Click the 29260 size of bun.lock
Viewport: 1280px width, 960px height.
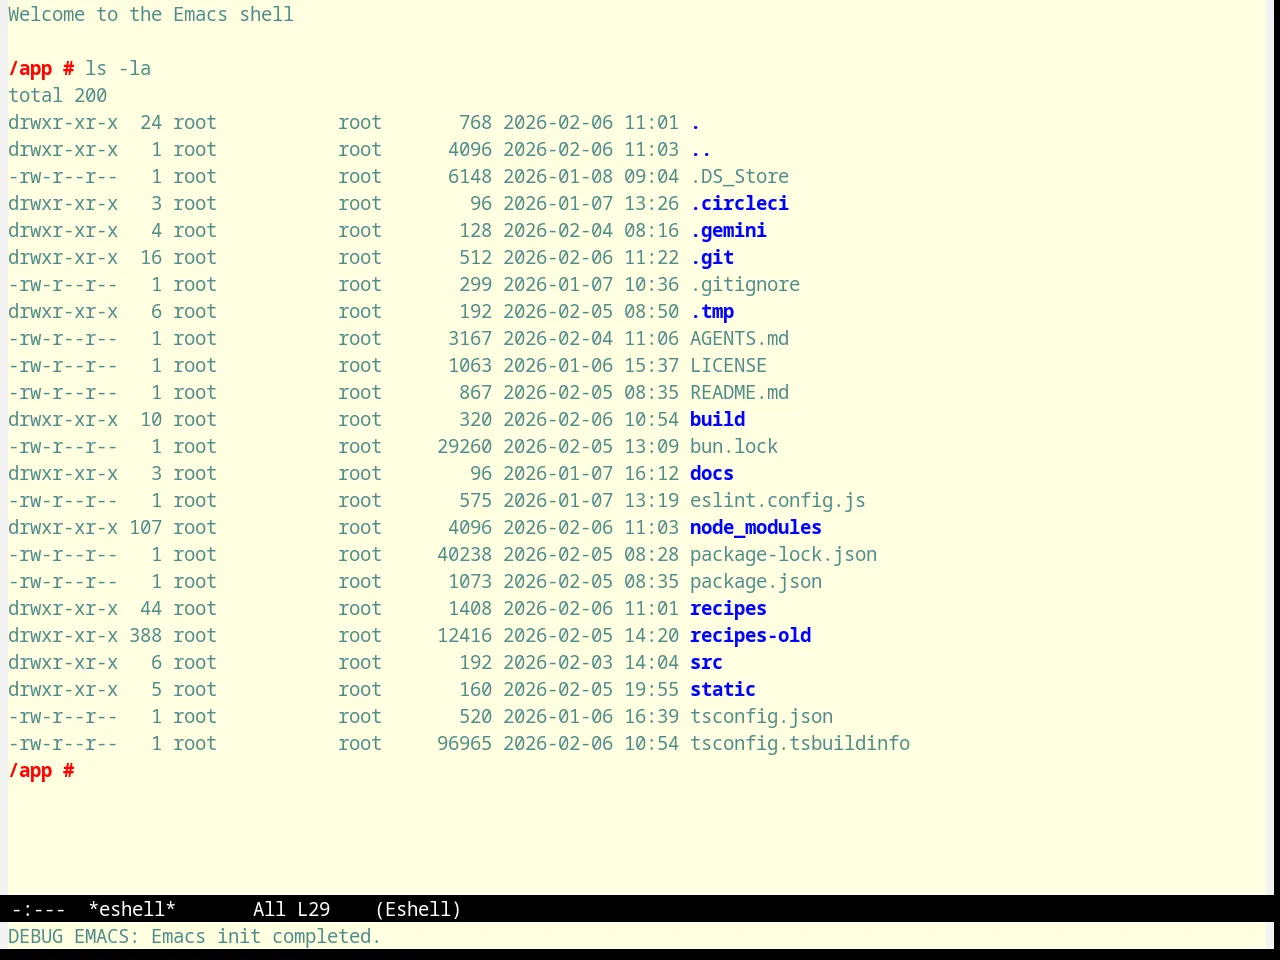[x=464, y=447]
